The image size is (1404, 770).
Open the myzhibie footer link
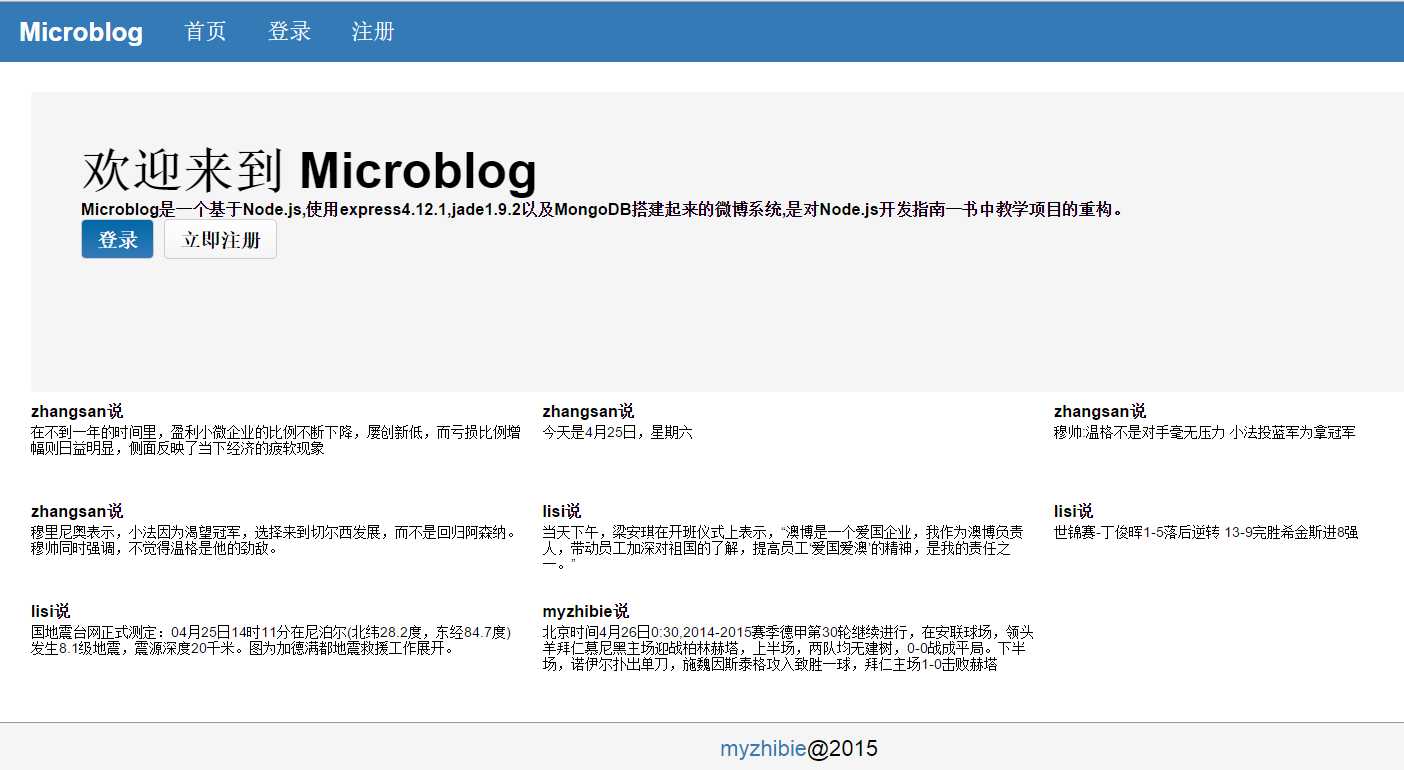(x=763, y=749)
